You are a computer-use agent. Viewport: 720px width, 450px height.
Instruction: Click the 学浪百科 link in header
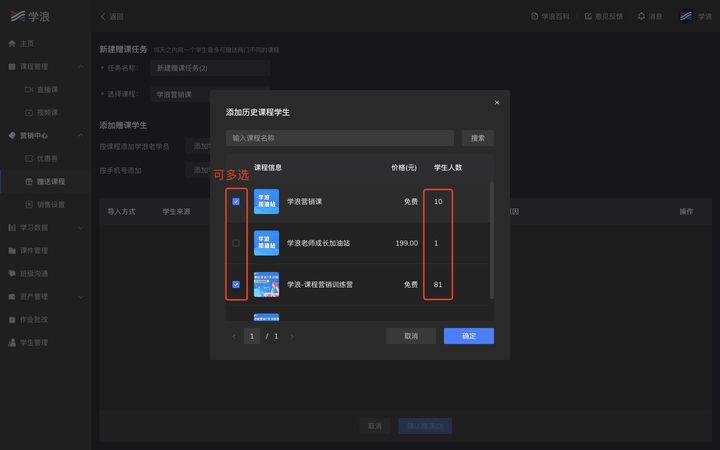pos(556,17)
